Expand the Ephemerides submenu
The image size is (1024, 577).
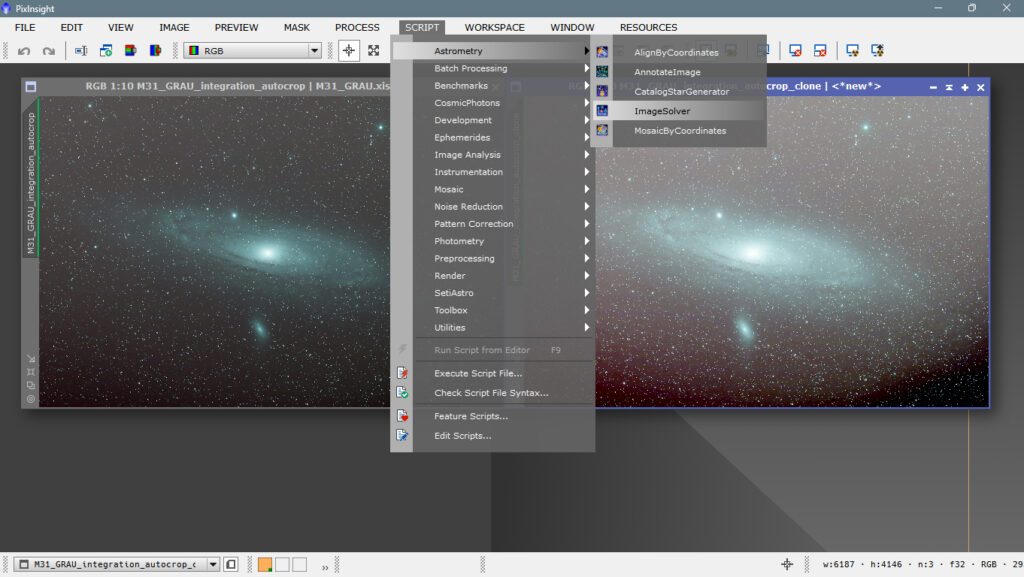click(494, 138)
